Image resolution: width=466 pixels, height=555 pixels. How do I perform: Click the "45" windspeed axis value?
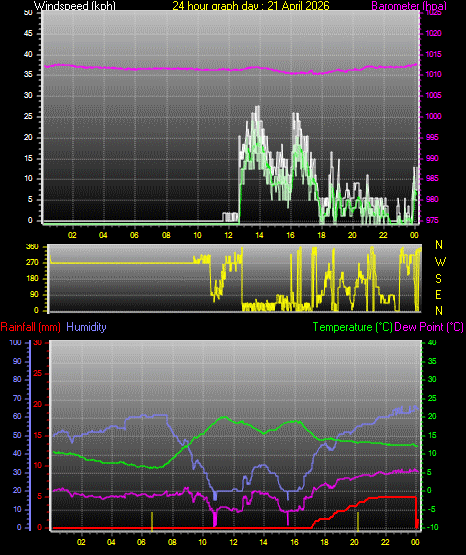28,34
